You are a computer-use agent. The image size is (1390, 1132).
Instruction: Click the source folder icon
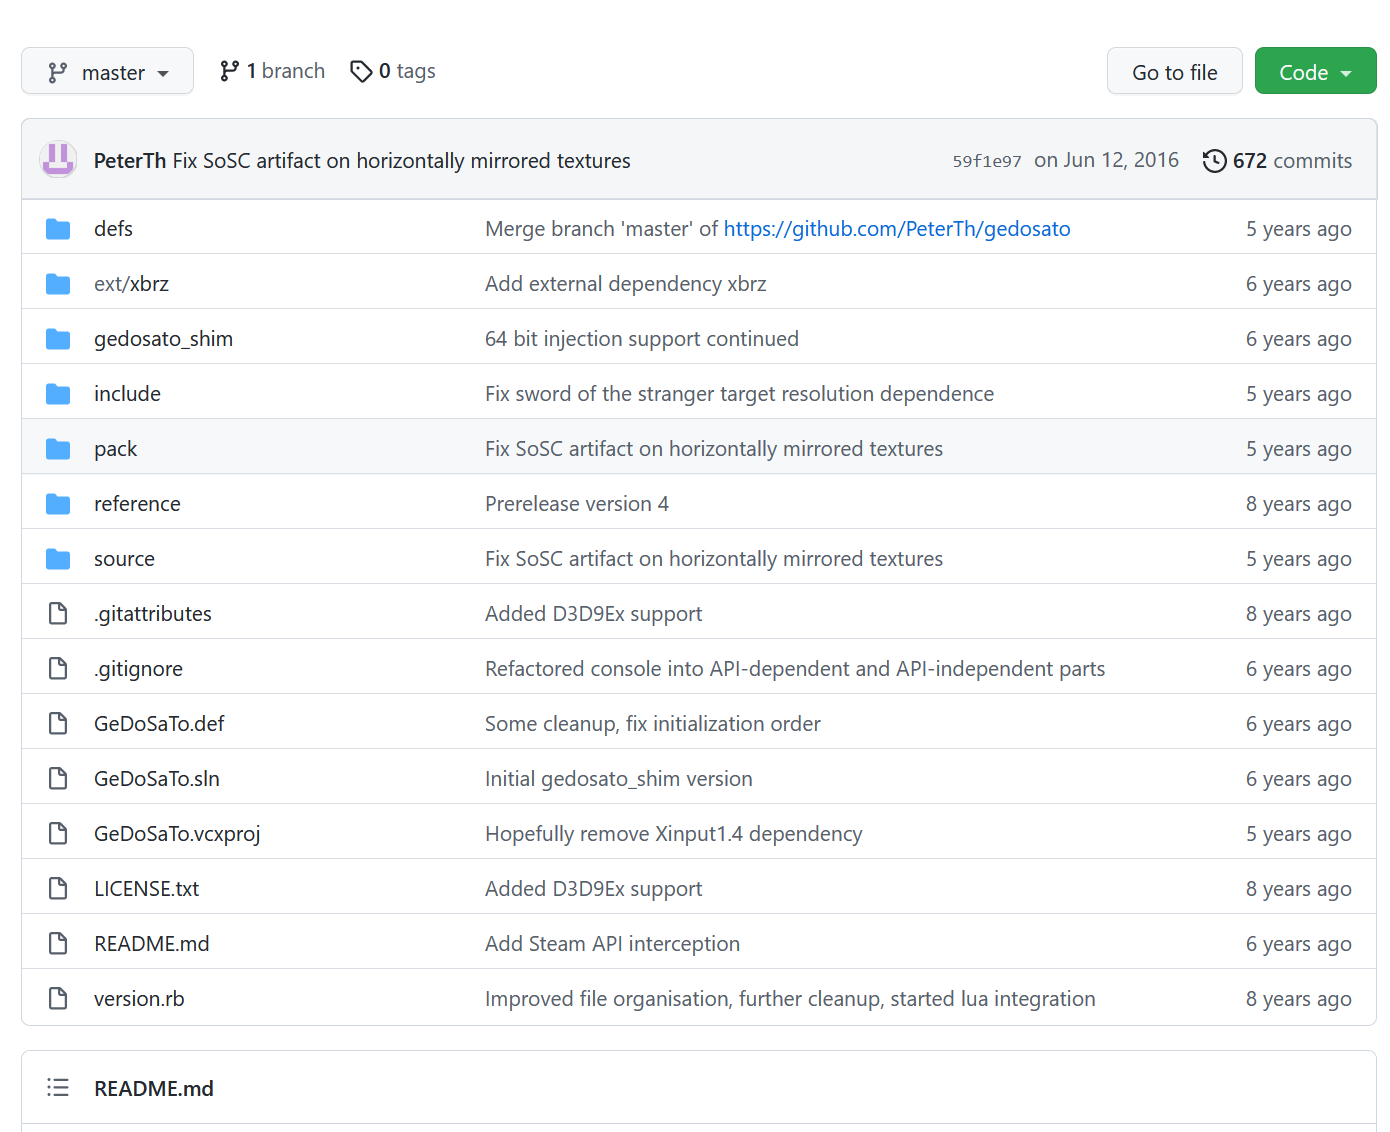point(58,559)
